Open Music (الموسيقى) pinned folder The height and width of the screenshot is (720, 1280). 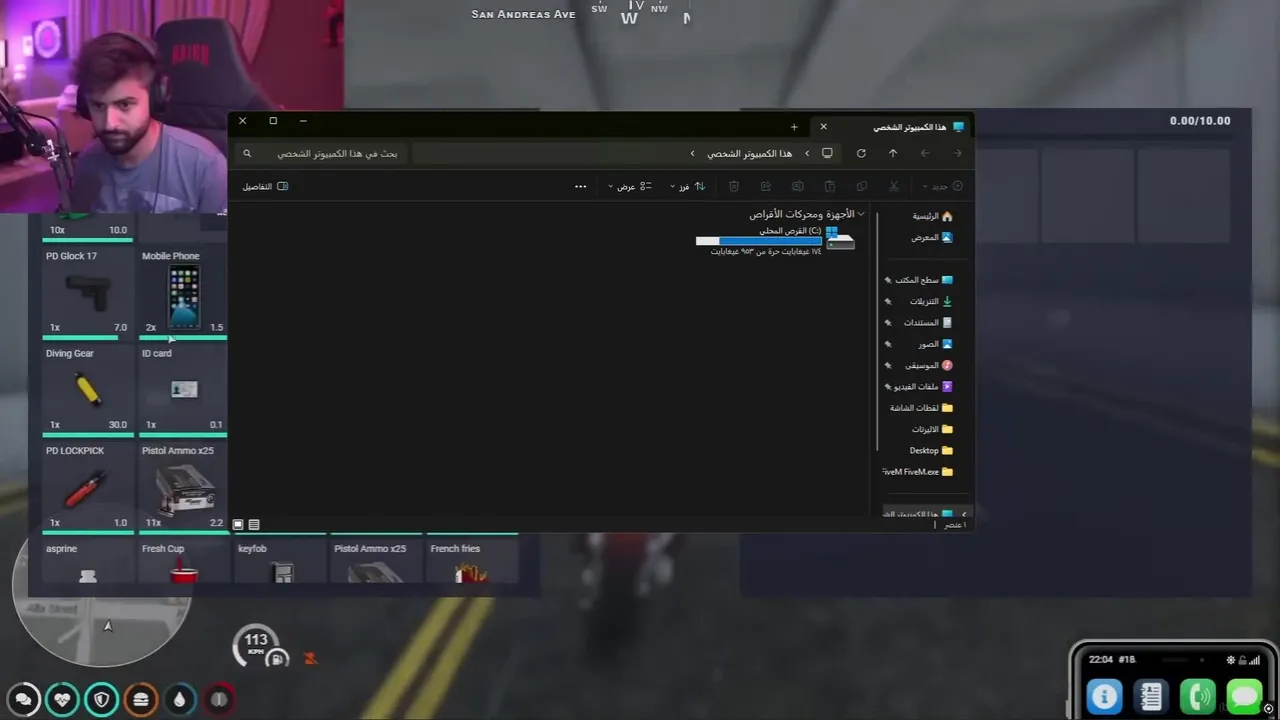pos(919,365)
